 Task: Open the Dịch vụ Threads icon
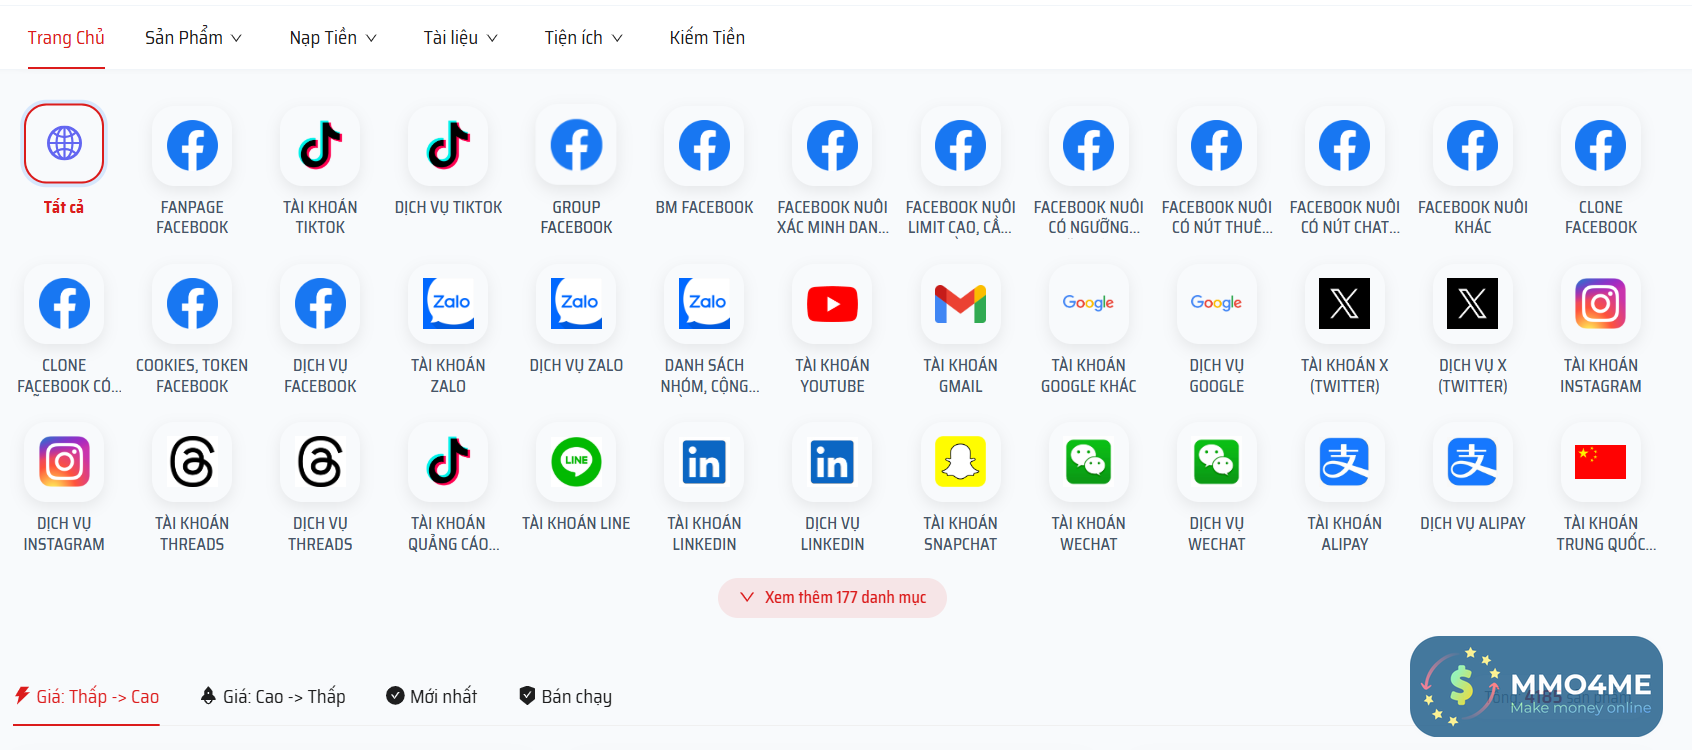(x=320, y=461)
